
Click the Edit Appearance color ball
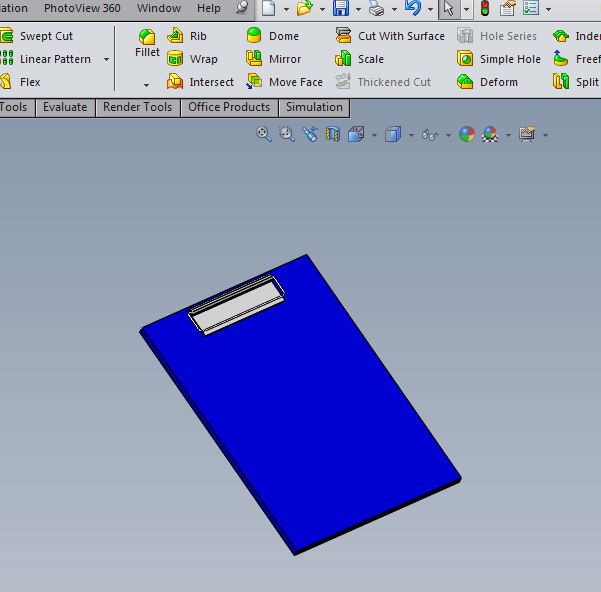click(467, 134)
